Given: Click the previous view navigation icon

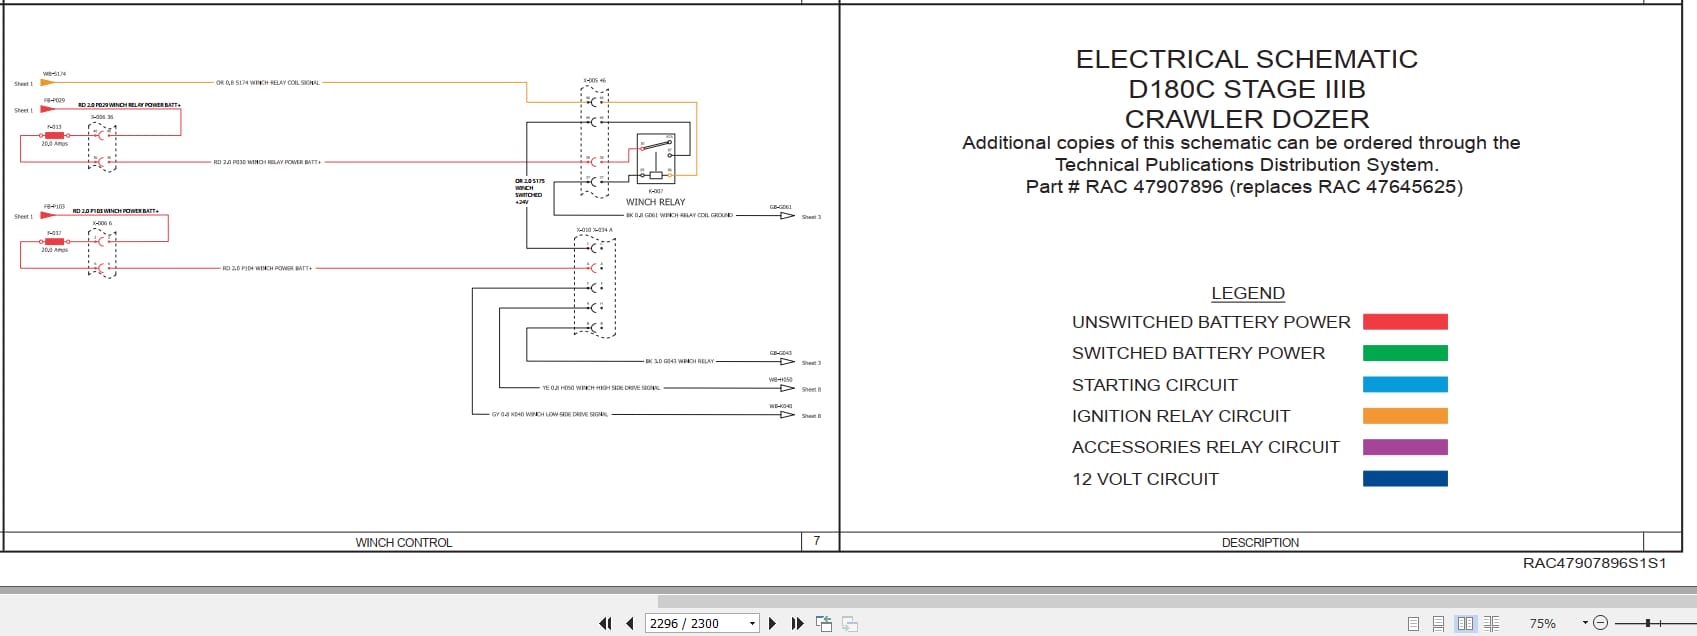Looking at the screenshot, I should click(824, 623).
